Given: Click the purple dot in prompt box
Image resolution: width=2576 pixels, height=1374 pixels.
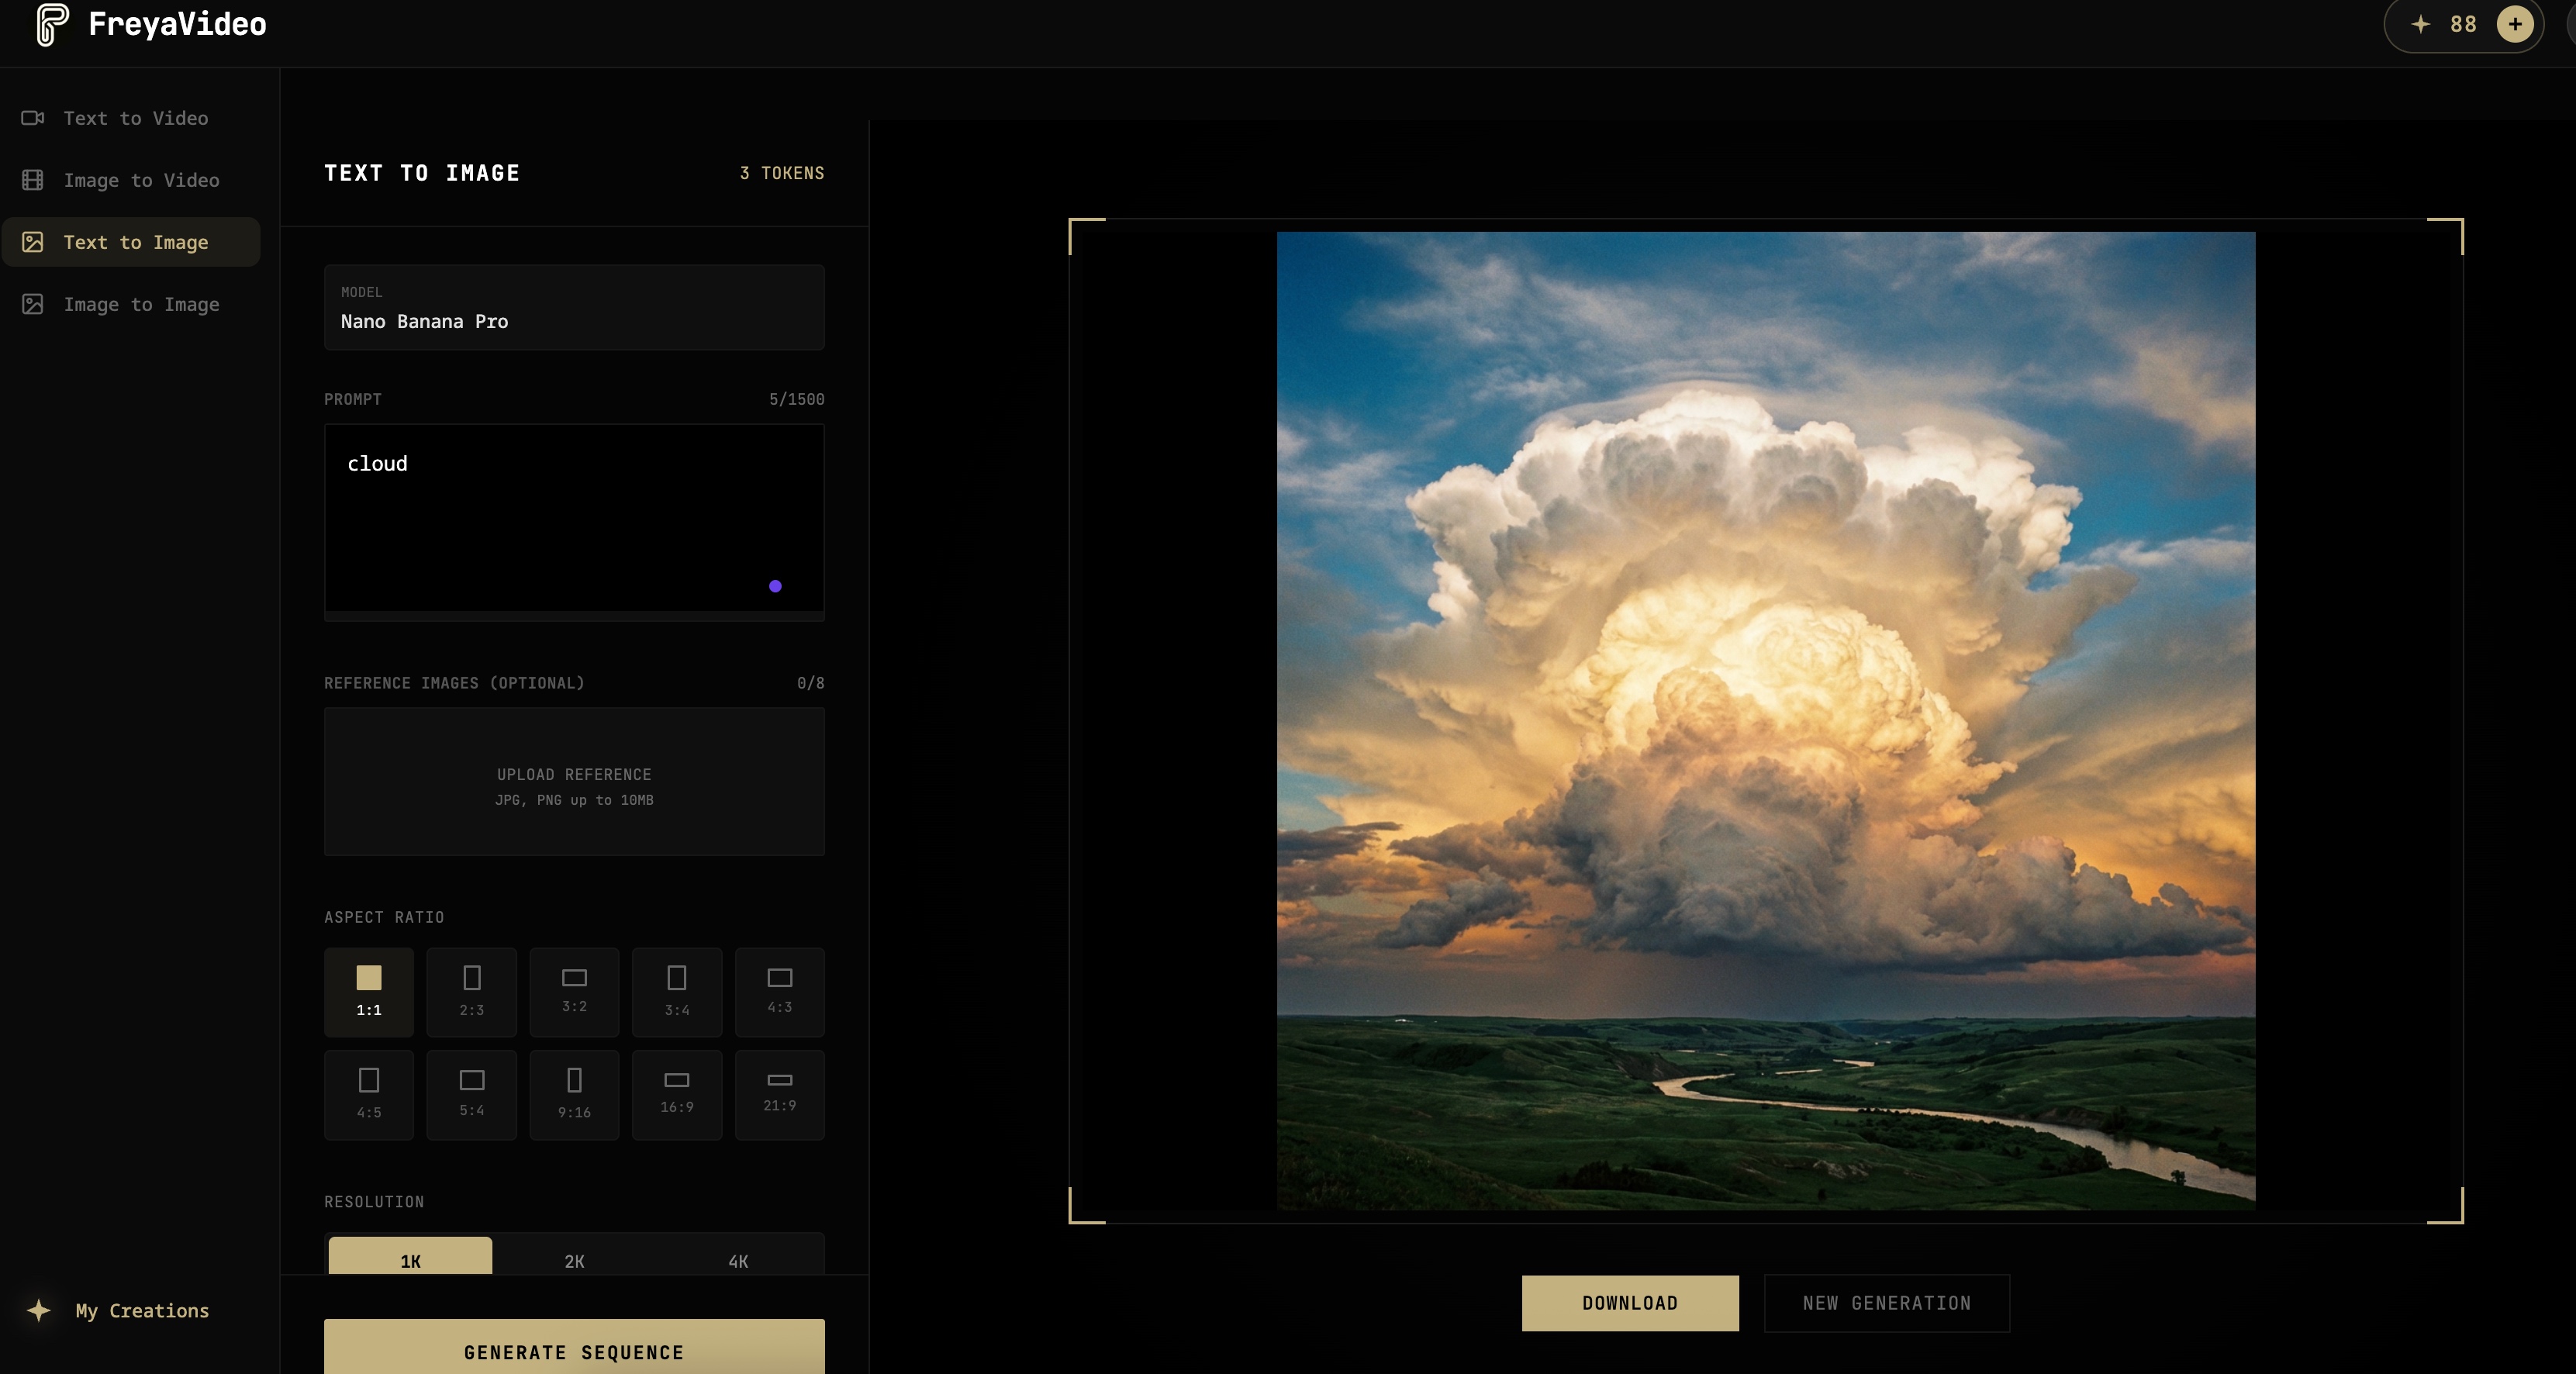Looking at the screenshot, I should (x=775, y=586).
